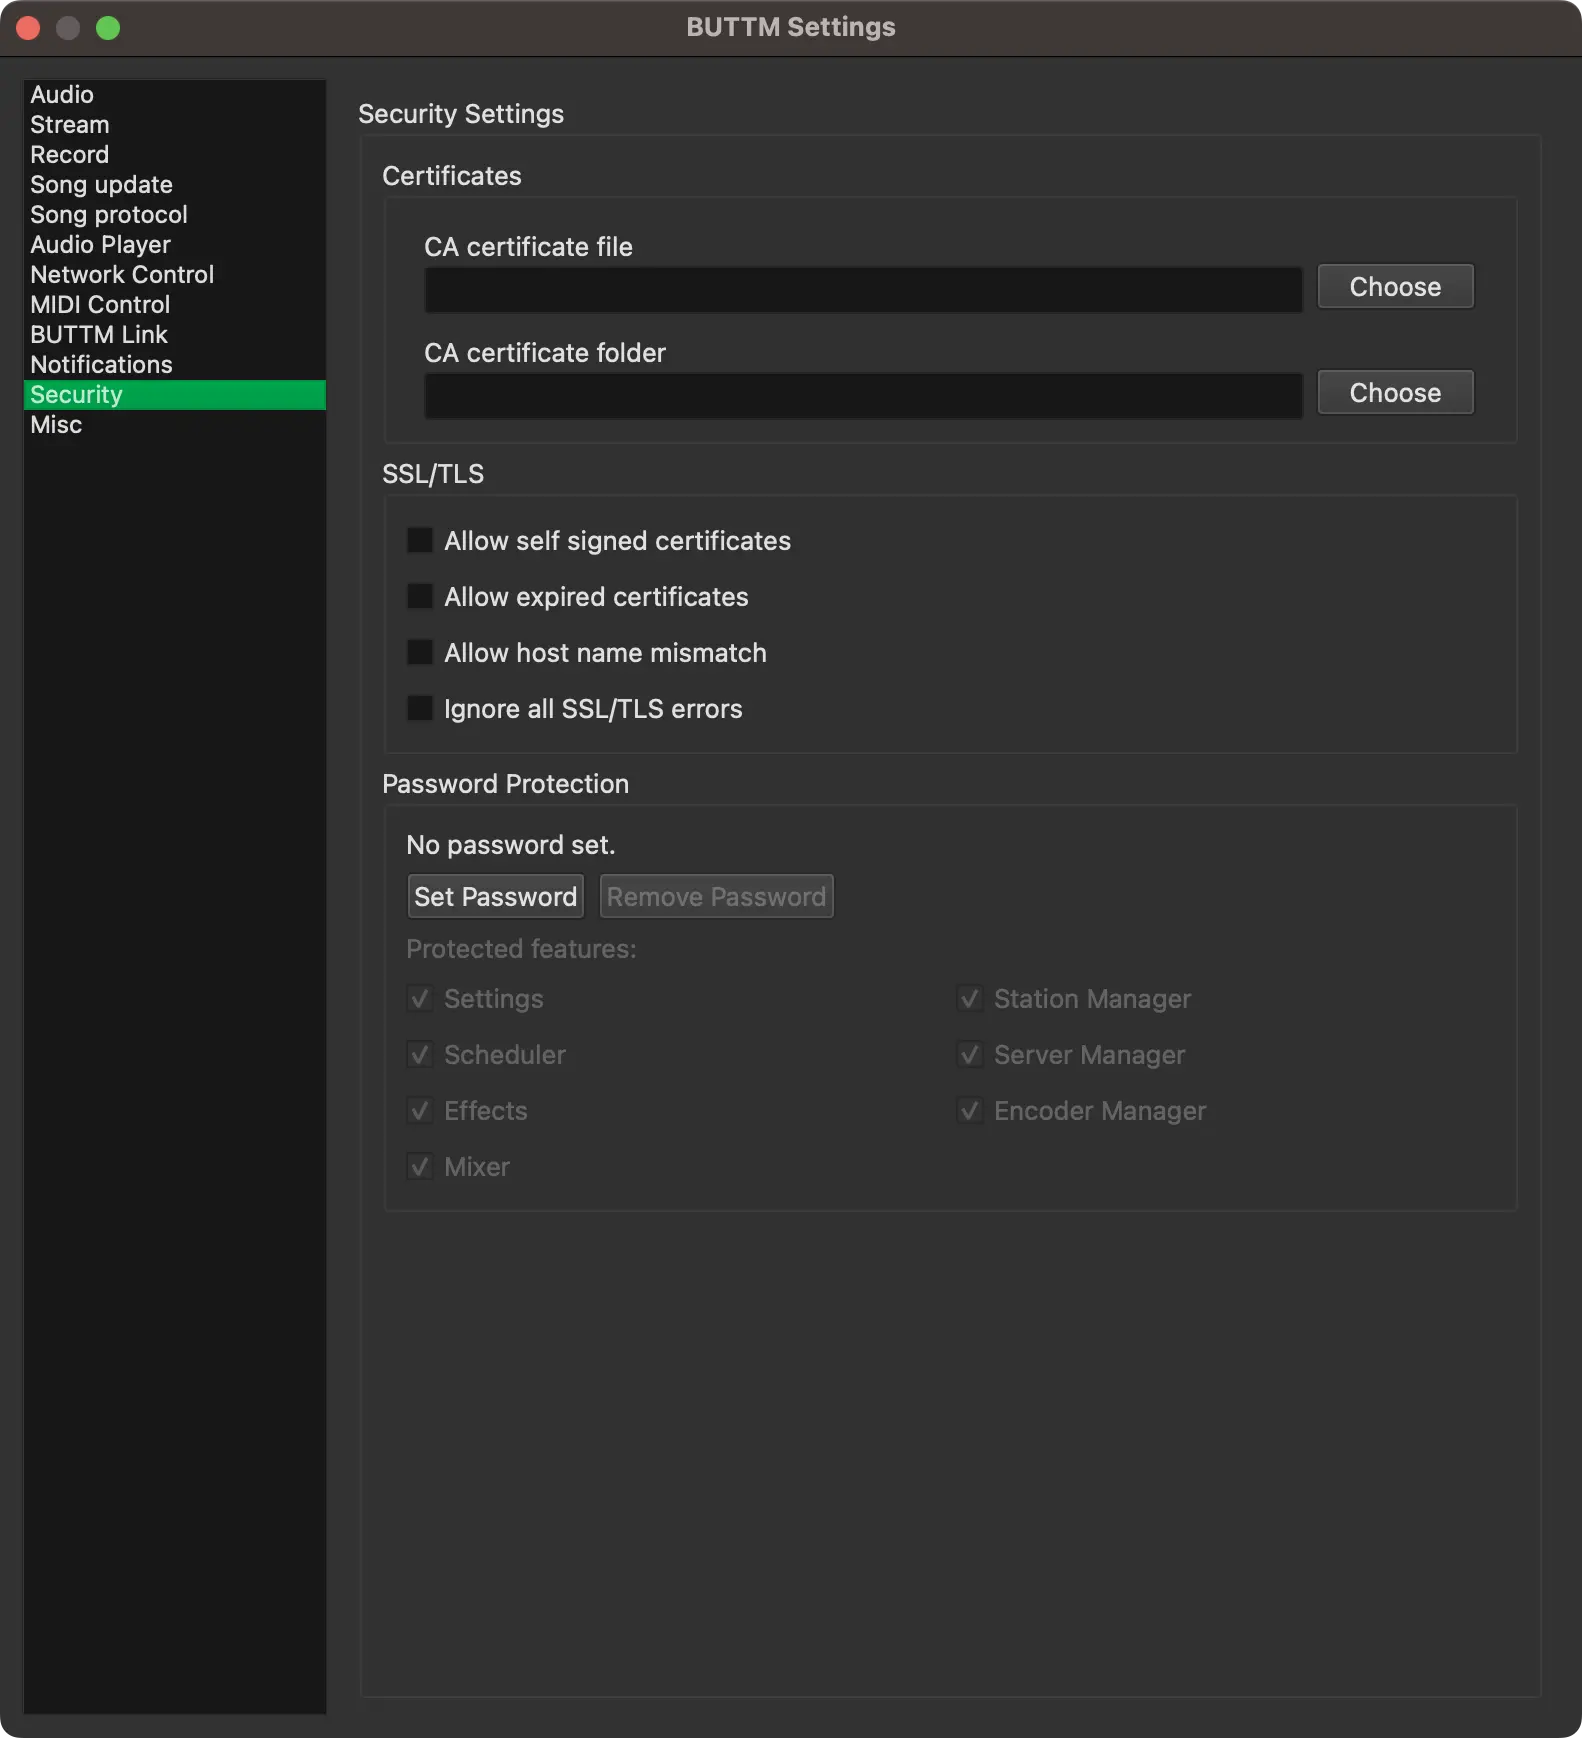Click the 'Security Settings' heading
1582x1738 pixels.
(461, 114)
